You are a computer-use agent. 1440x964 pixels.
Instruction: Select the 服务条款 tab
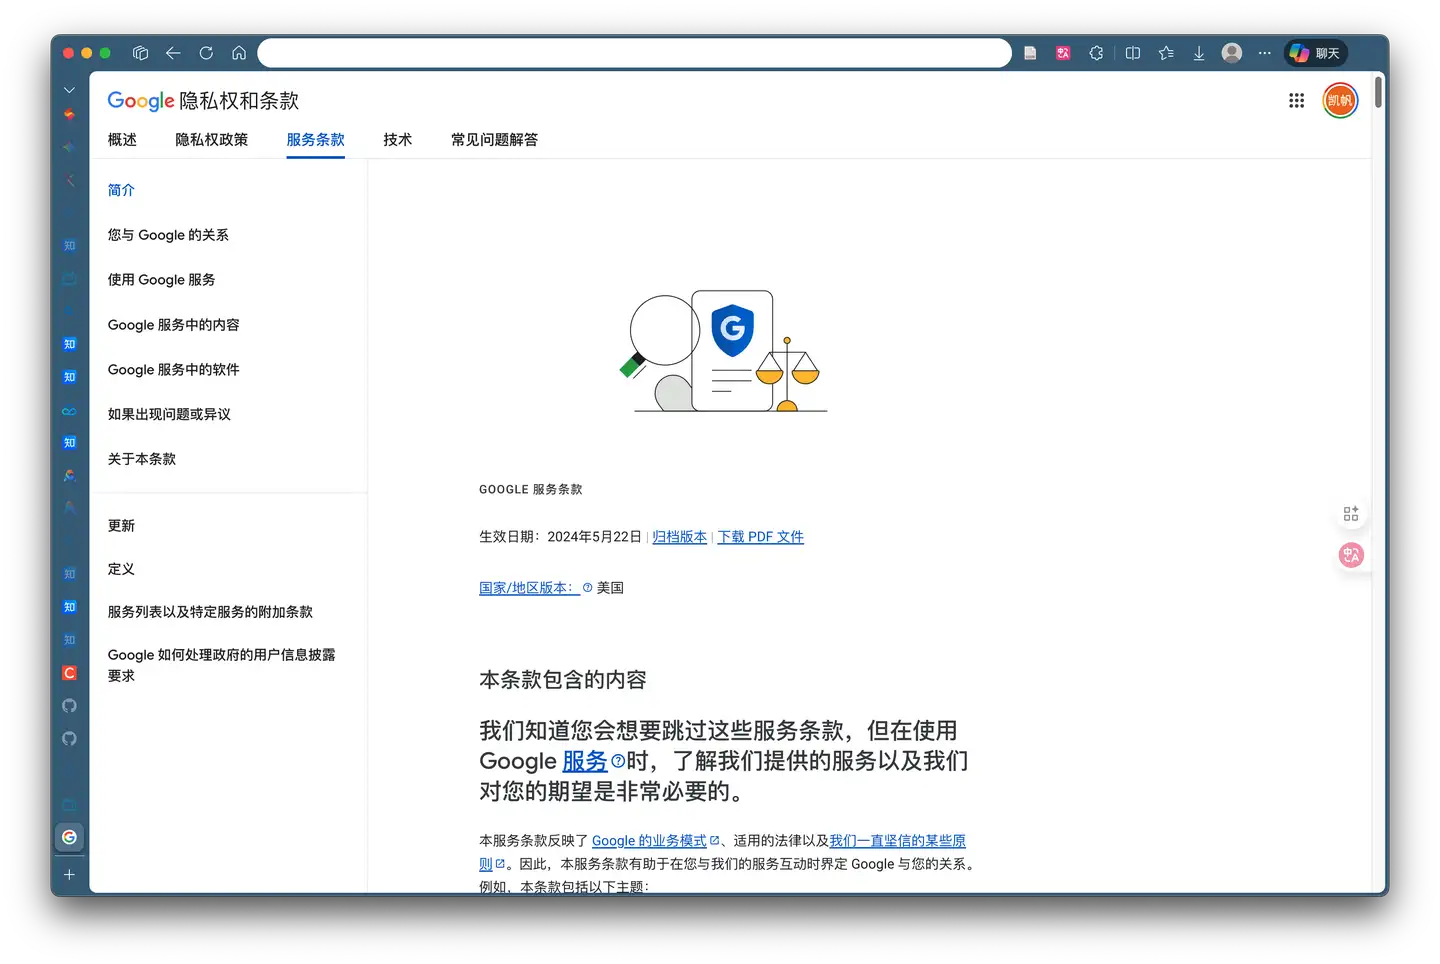(315, 140)
